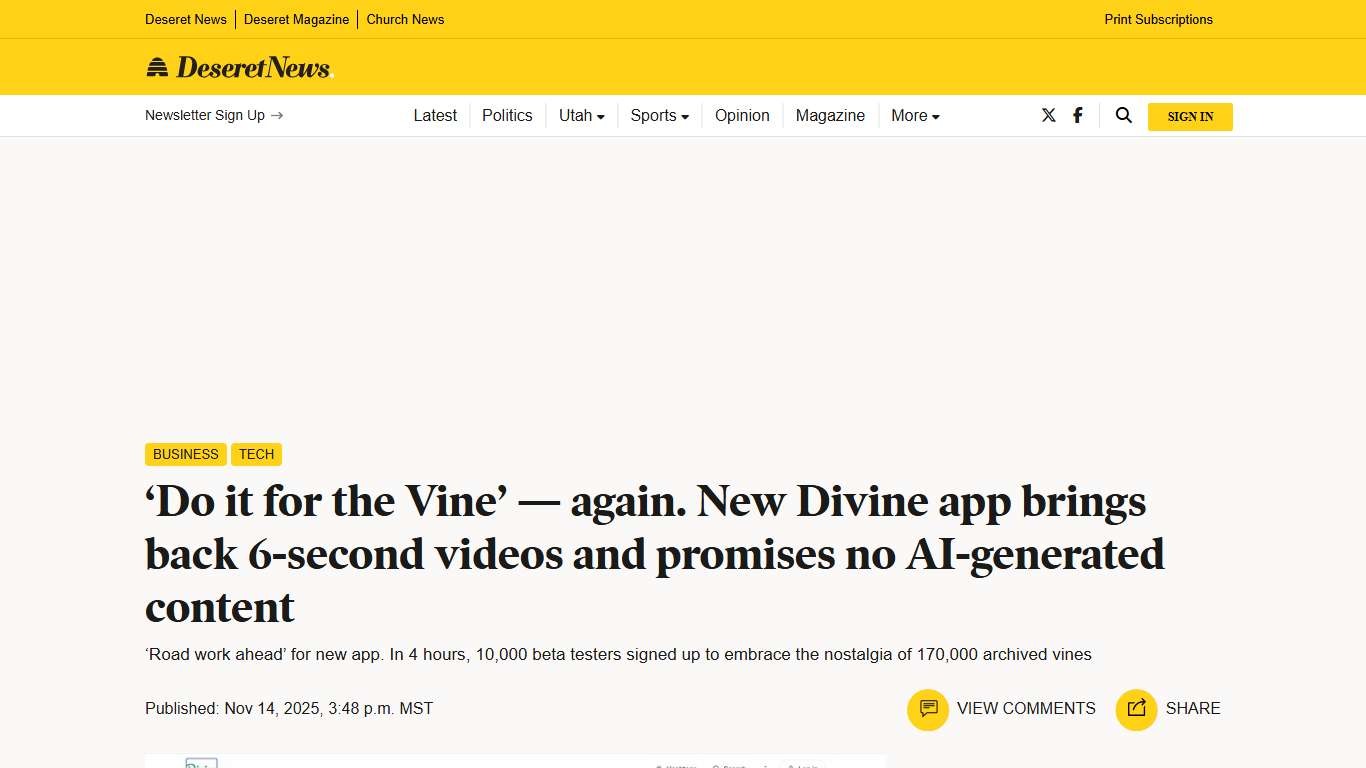Open the Latest section

pos(435,115)
